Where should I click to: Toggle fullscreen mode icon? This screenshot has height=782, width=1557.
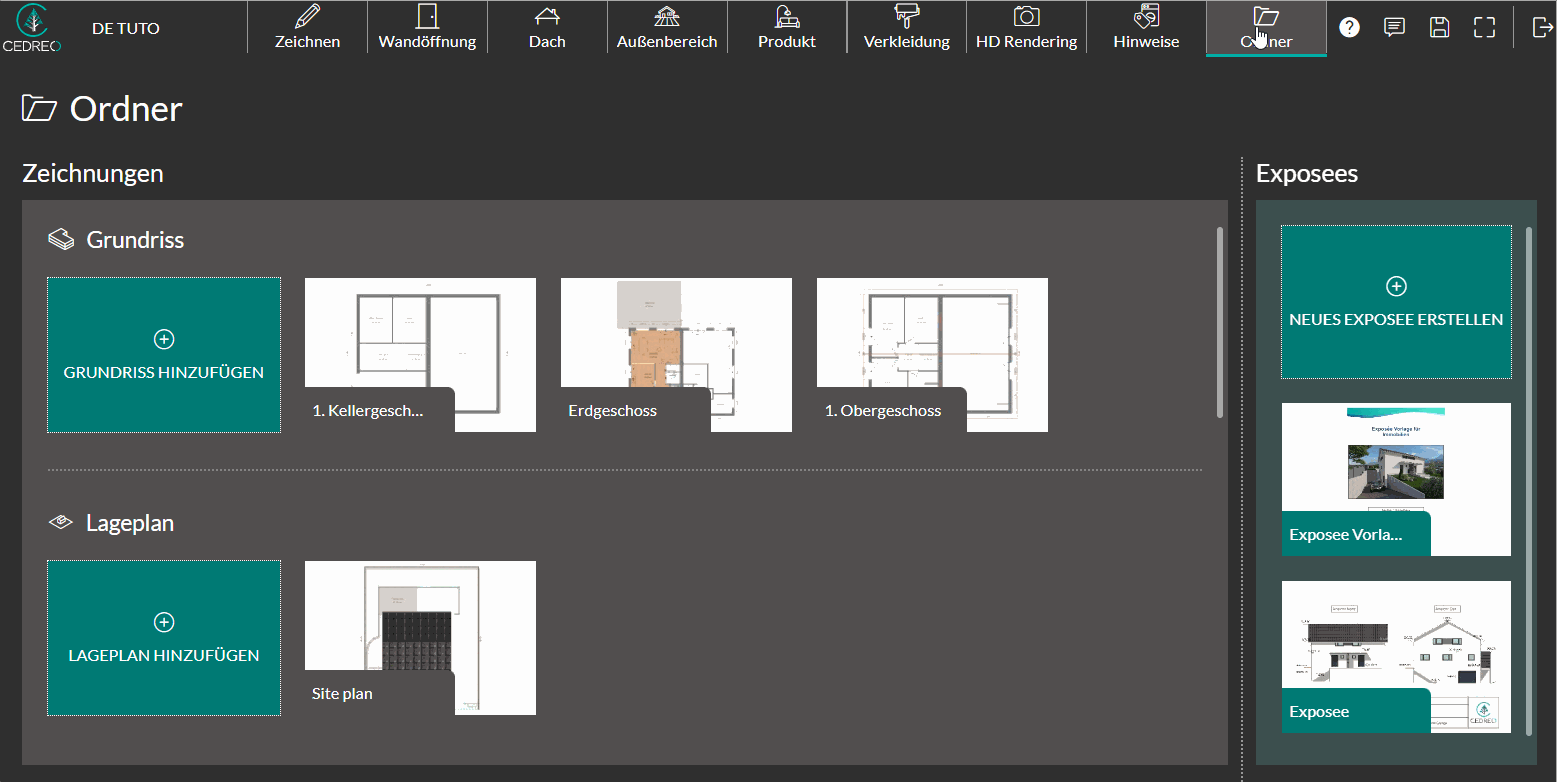tap(1484, 28)
